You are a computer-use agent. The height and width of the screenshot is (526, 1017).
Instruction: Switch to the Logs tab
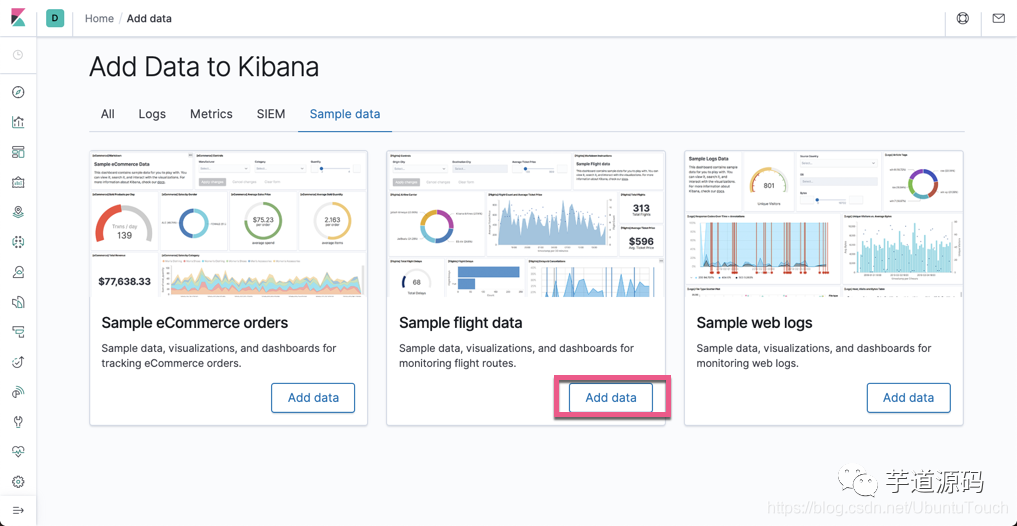[x=152, y=114]
